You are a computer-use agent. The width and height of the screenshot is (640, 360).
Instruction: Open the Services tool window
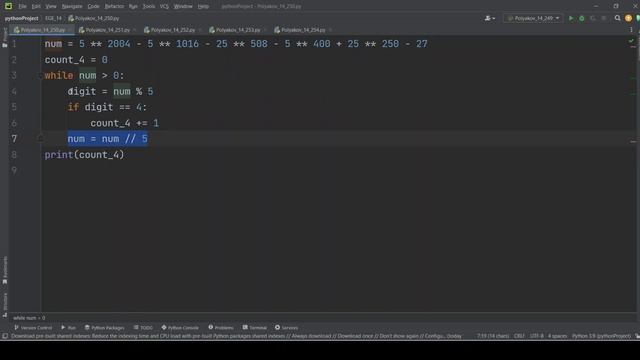(x=287, y=328)
